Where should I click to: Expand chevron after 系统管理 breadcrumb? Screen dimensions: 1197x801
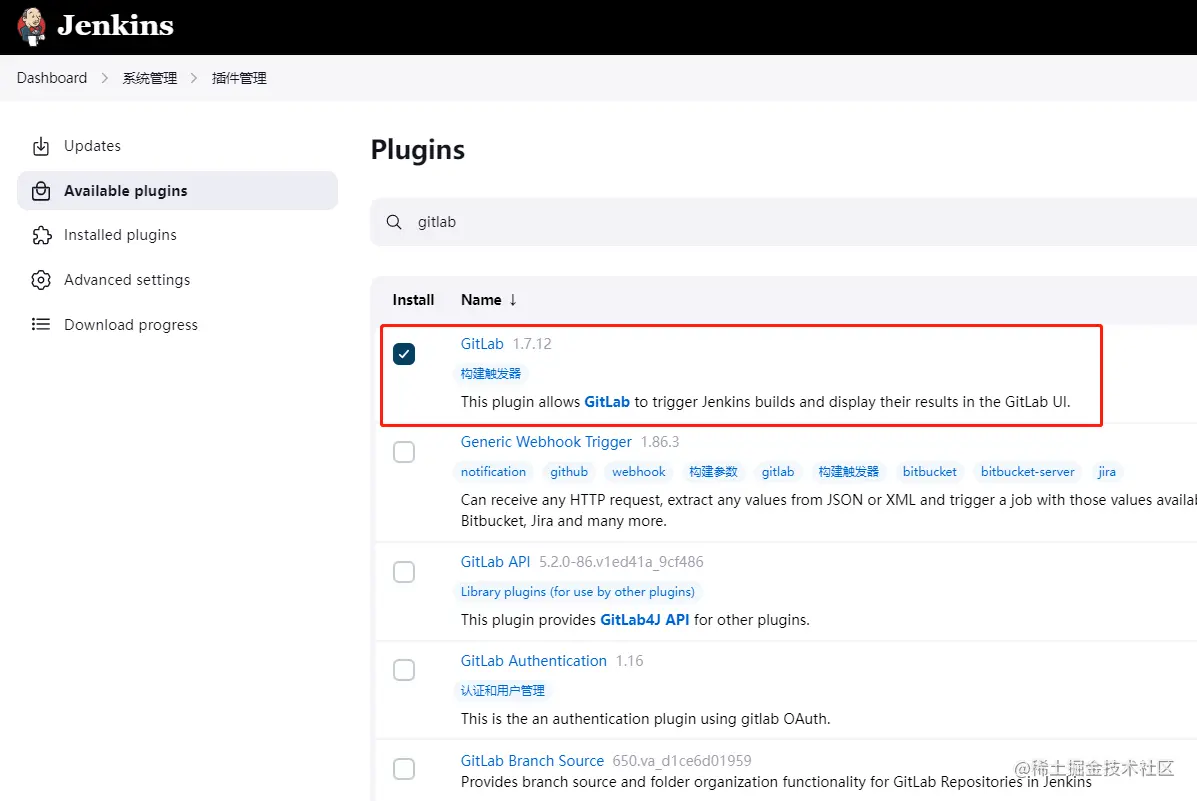click(194, 78)
